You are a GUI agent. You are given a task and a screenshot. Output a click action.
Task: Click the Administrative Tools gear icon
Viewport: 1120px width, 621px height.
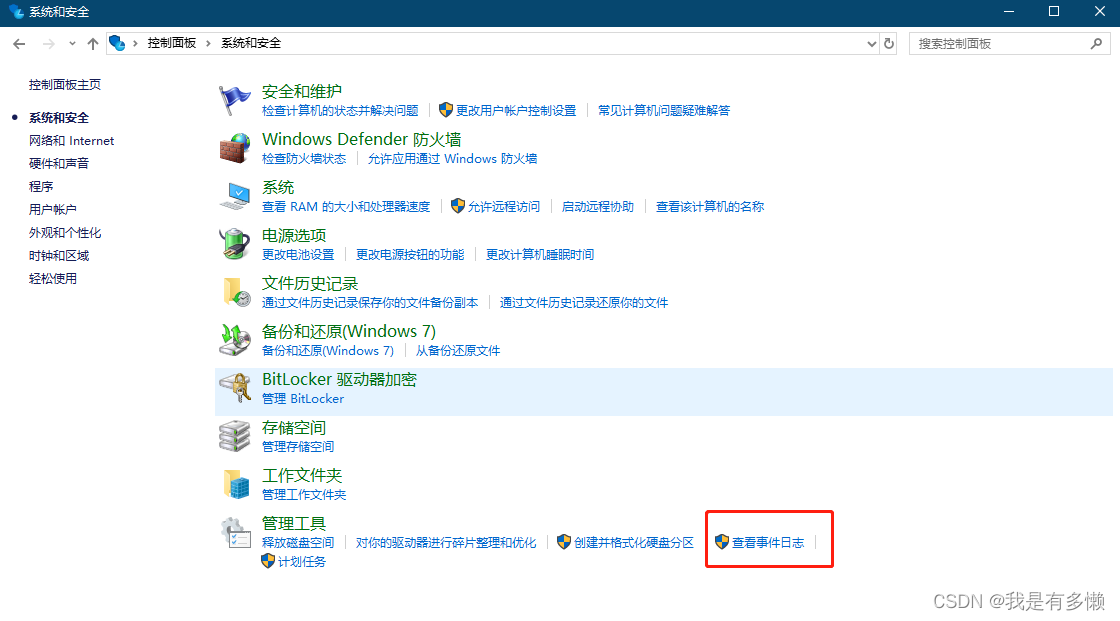click(235, 533)
